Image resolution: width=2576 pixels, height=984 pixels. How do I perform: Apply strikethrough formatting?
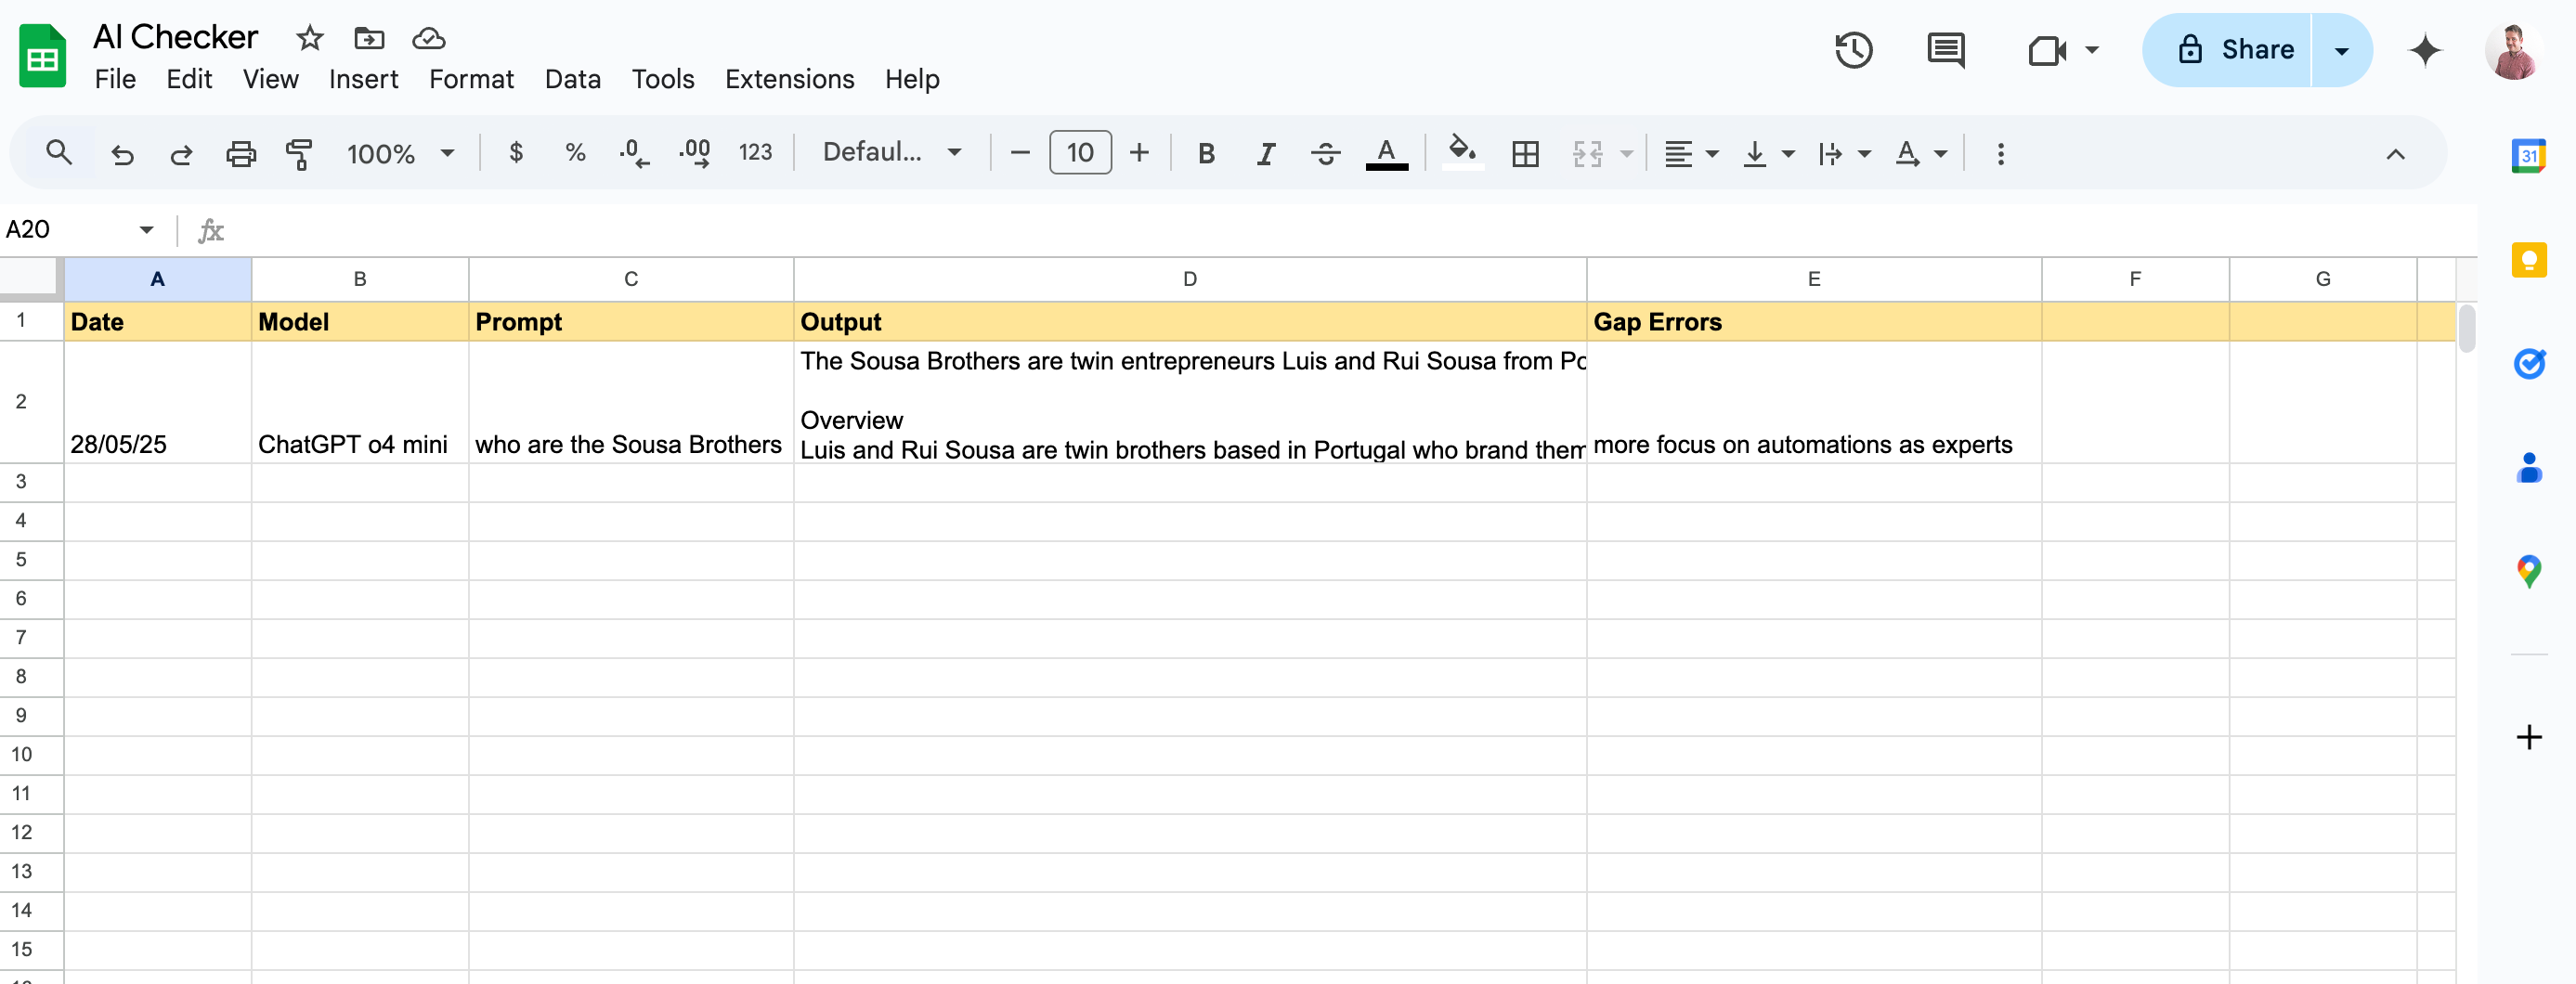pos(1325,153)
